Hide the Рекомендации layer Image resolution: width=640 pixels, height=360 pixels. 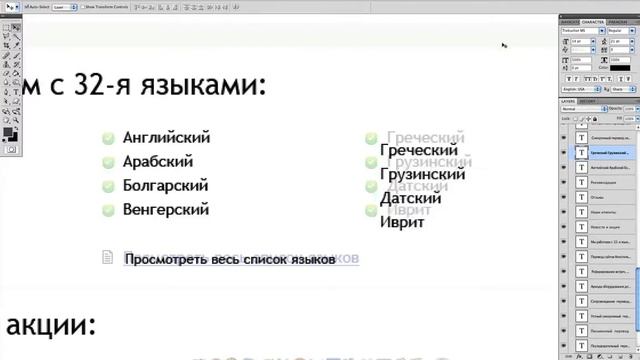coord(564,182)
